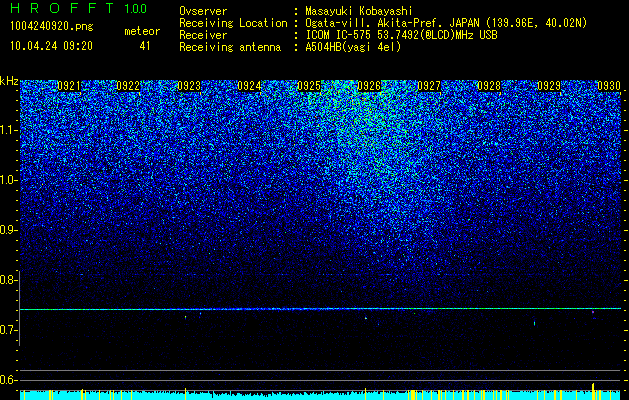Click the meteor count 41
The height and width of the screenshot is (400, 629).
(x=145, y=46)
